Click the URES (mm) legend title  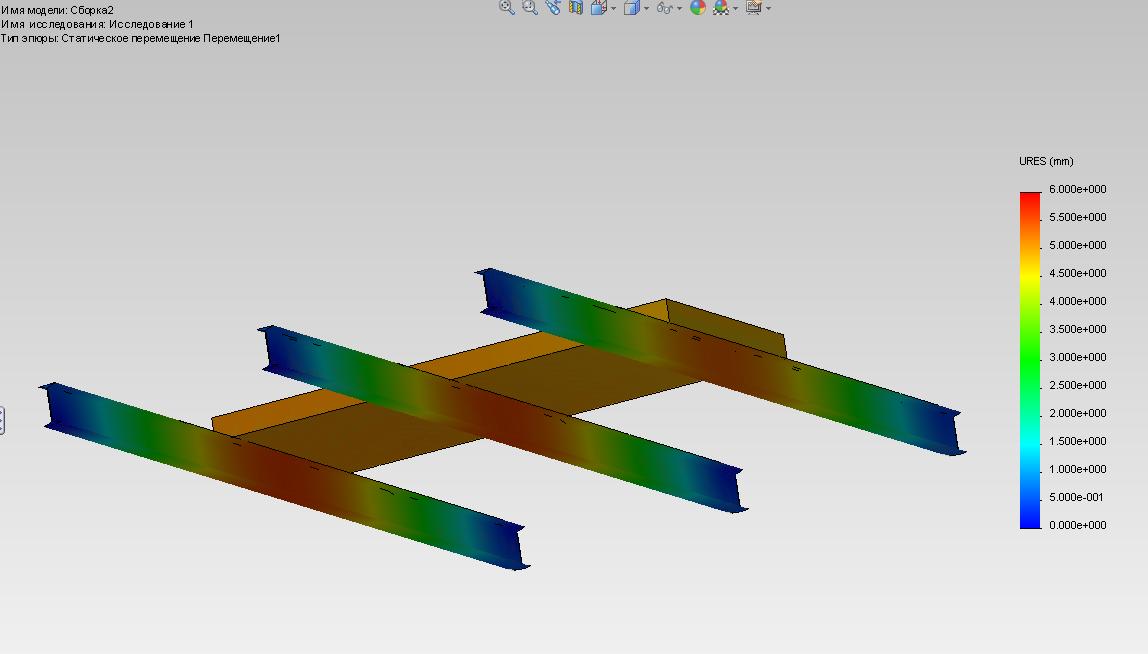tap(1046, 161)
